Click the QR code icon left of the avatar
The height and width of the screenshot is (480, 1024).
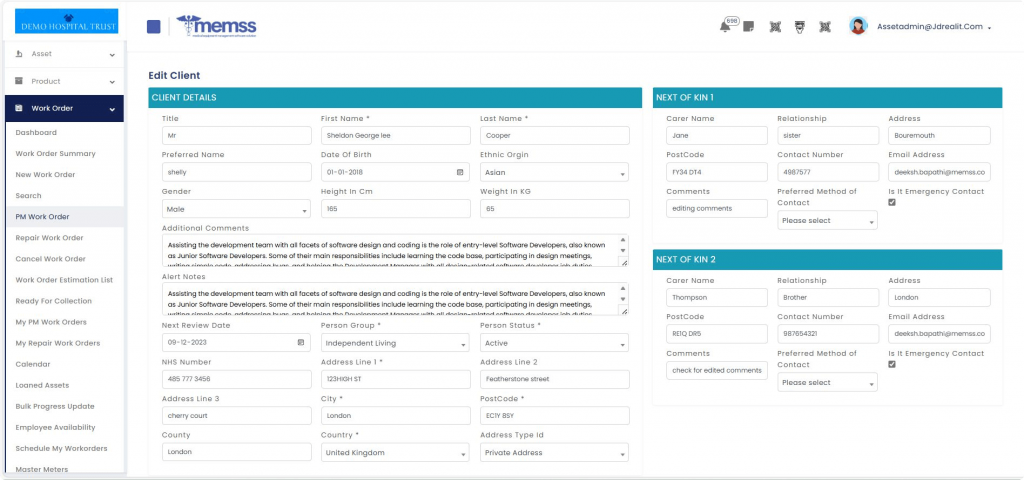pos(825,27)
